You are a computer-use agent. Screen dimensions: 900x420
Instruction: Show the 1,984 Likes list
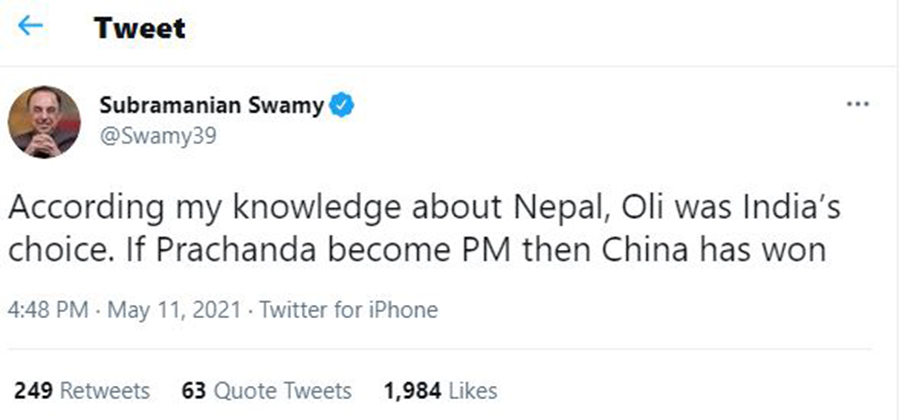click(441, 390)
